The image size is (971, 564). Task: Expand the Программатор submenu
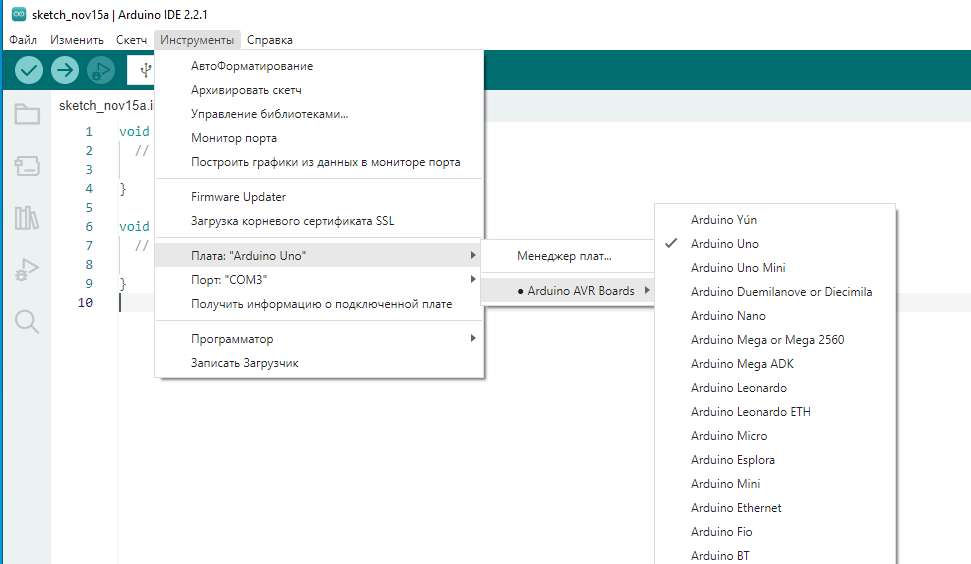point(319,339)
